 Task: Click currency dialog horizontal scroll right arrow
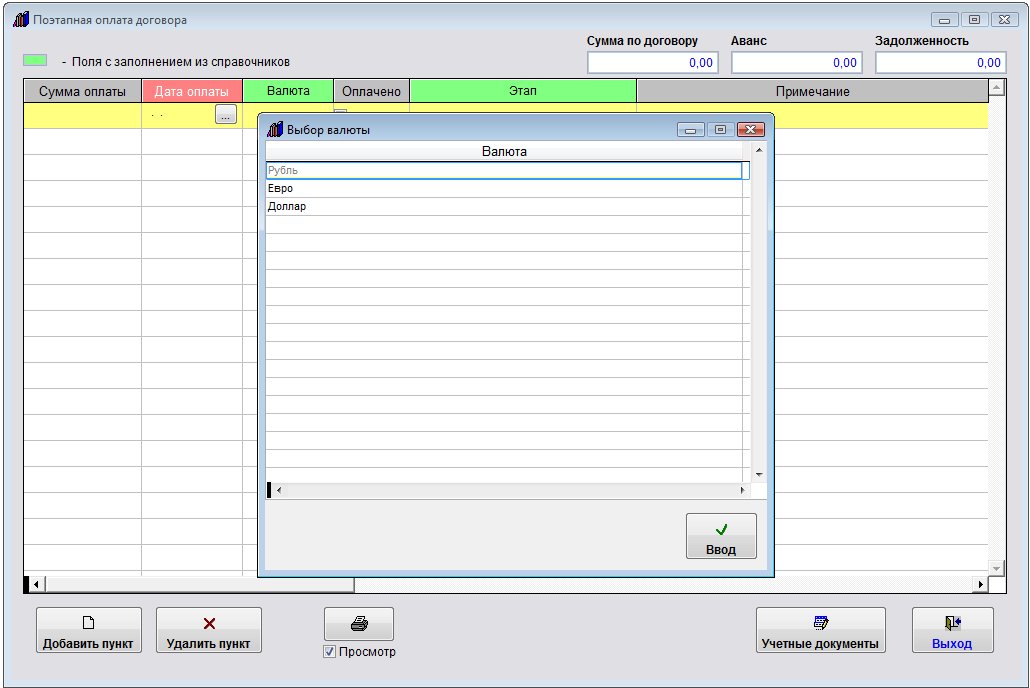click(742, 490)
